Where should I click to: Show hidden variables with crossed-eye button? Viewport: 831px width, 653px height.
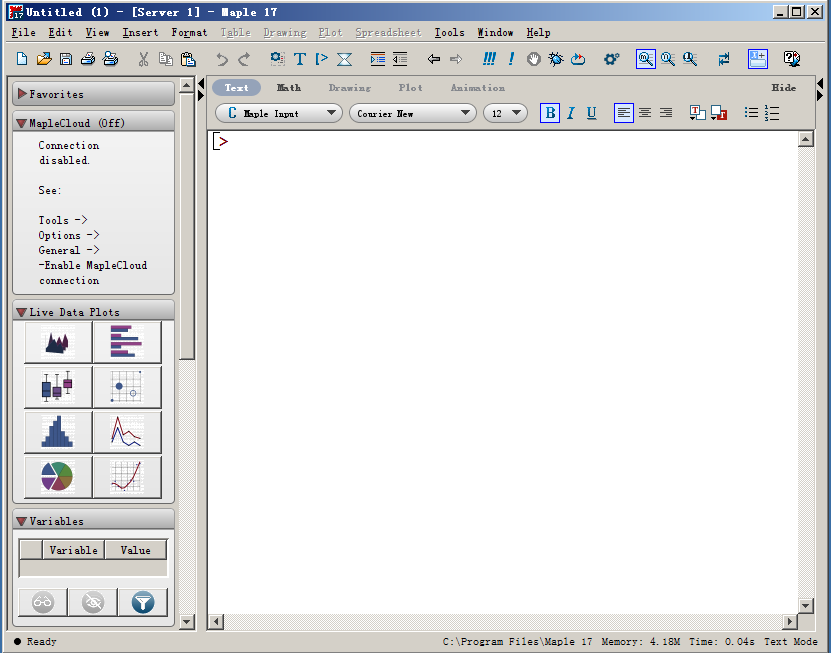[93, 602]
